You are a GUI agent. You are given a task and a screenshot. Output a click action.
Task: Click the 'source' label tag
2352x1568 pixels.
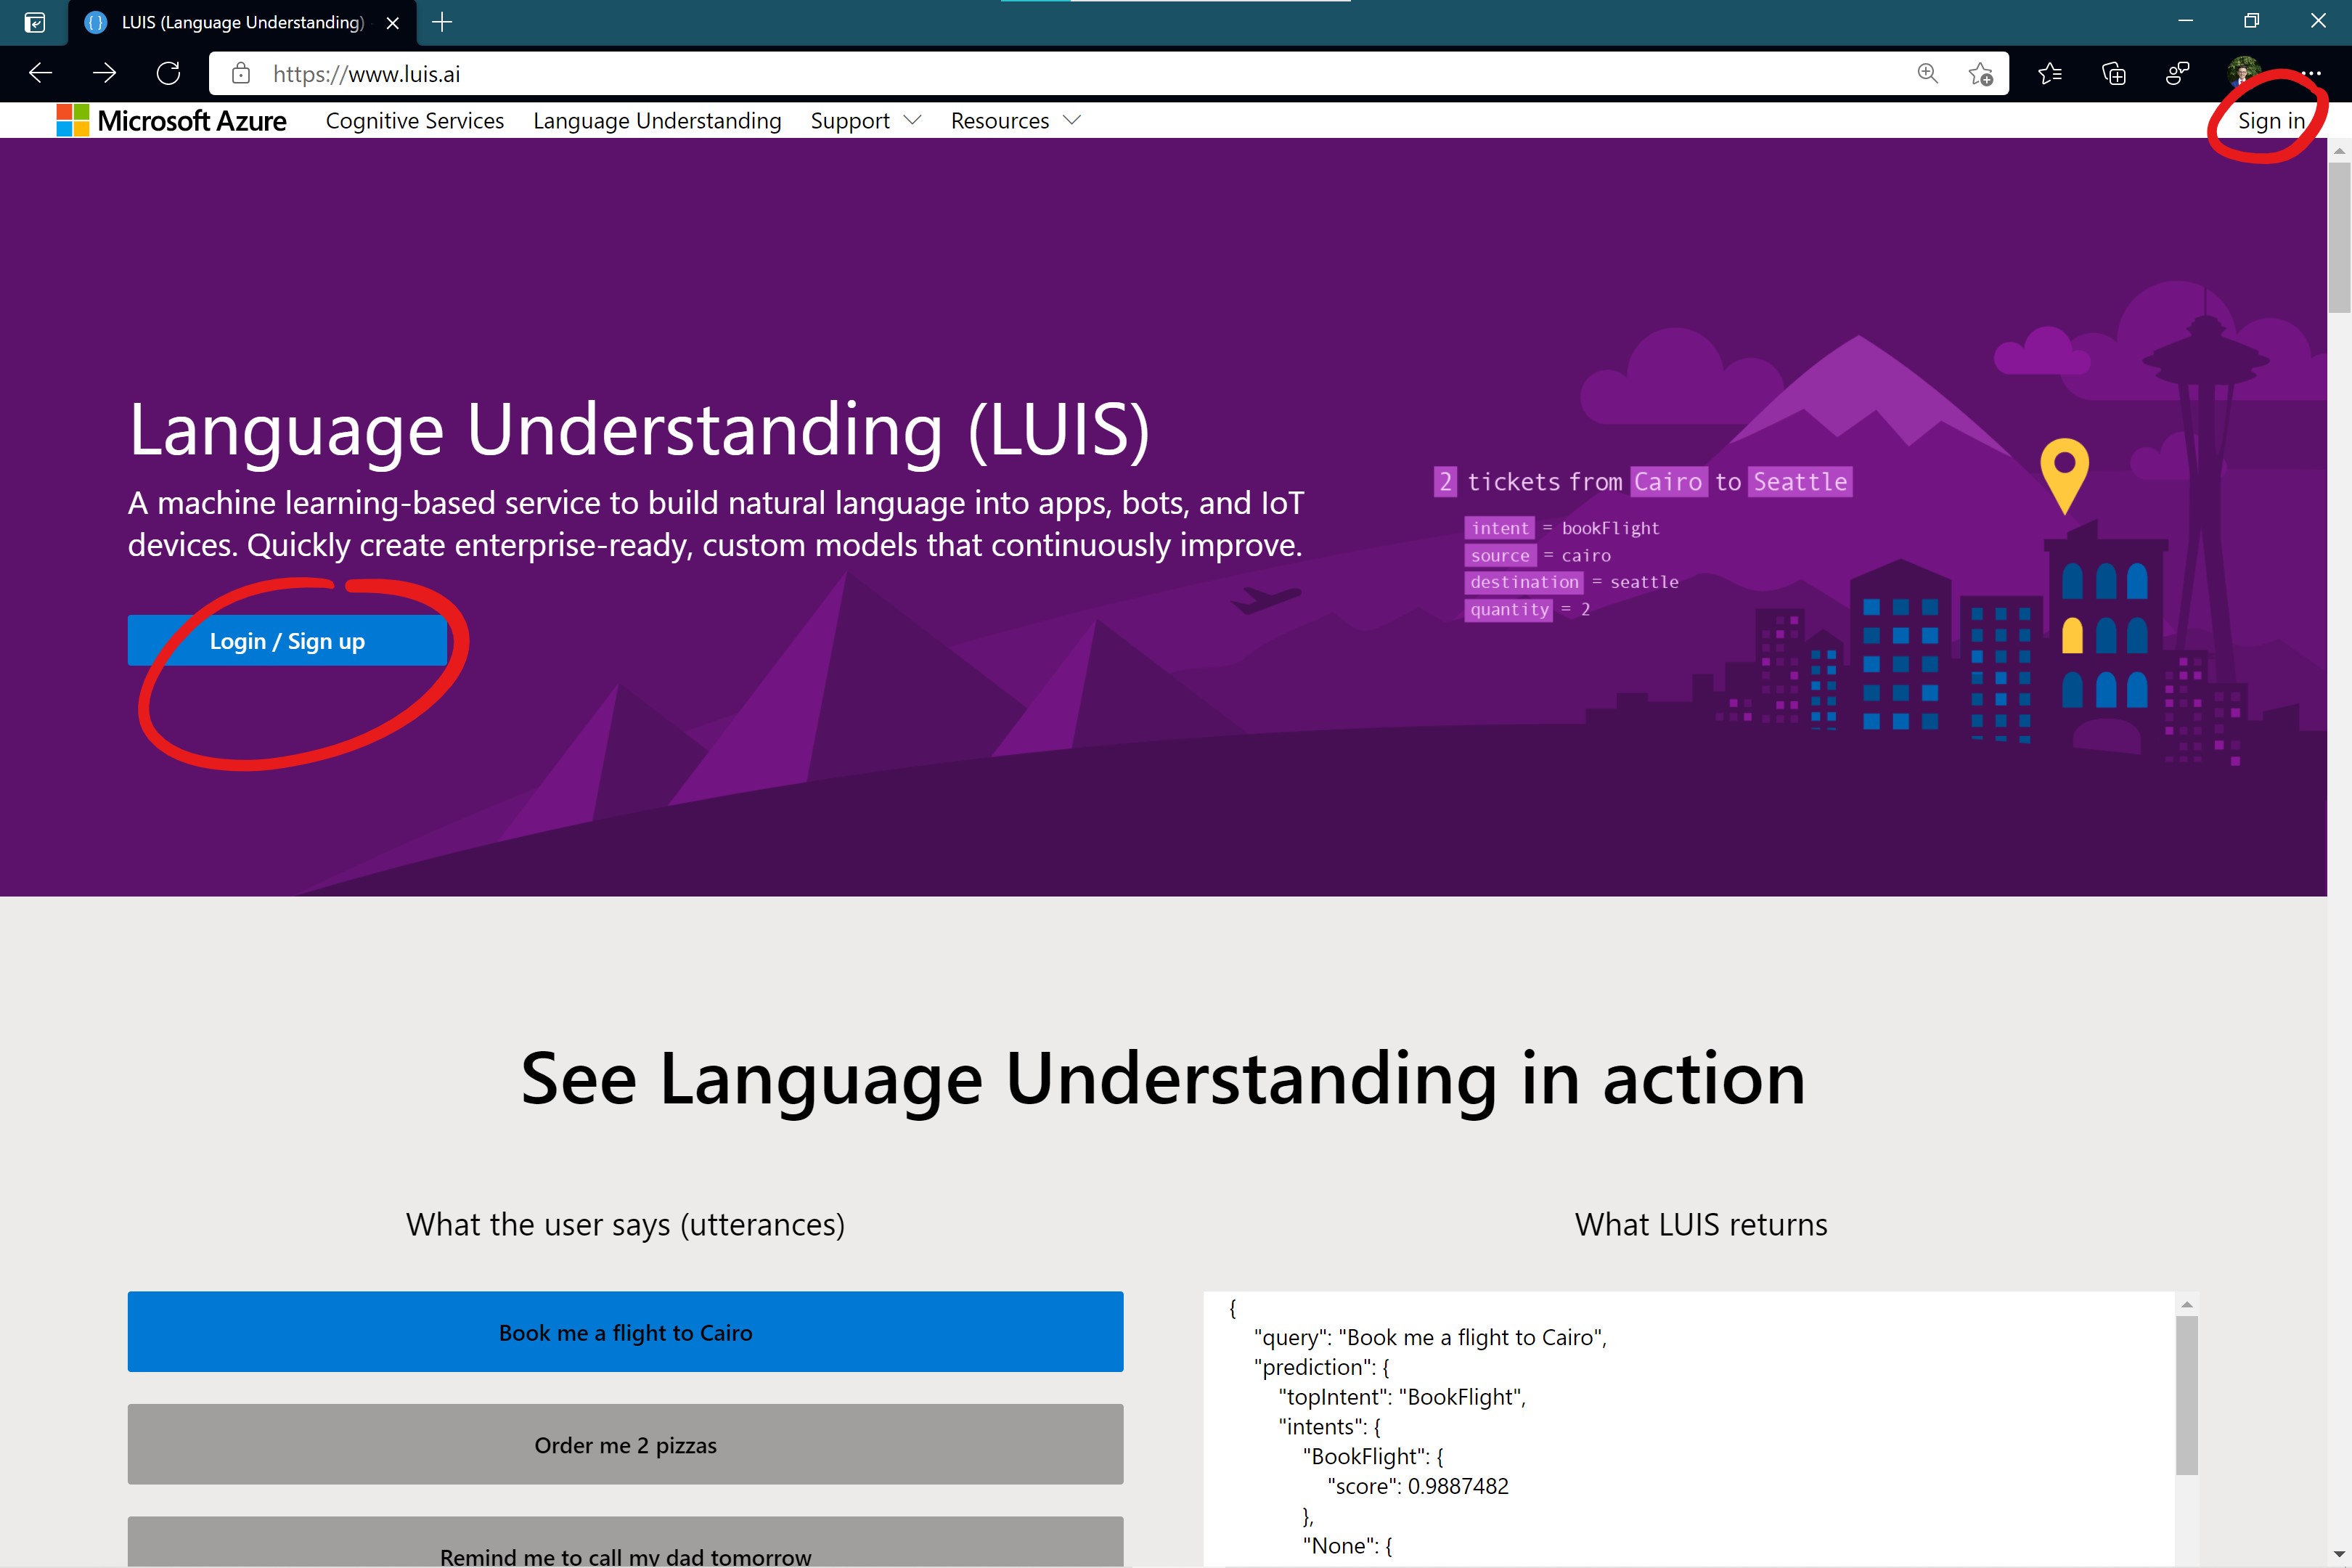[x=1500, y=554]
